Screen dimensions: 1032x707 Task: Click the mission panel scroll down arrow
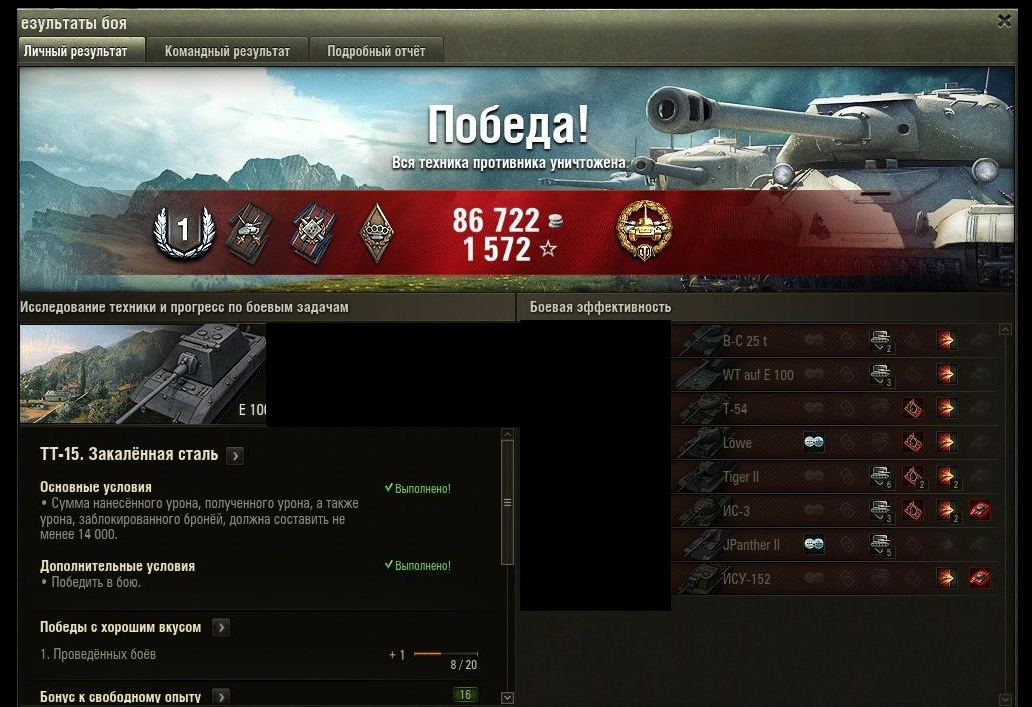coord(507,697)
